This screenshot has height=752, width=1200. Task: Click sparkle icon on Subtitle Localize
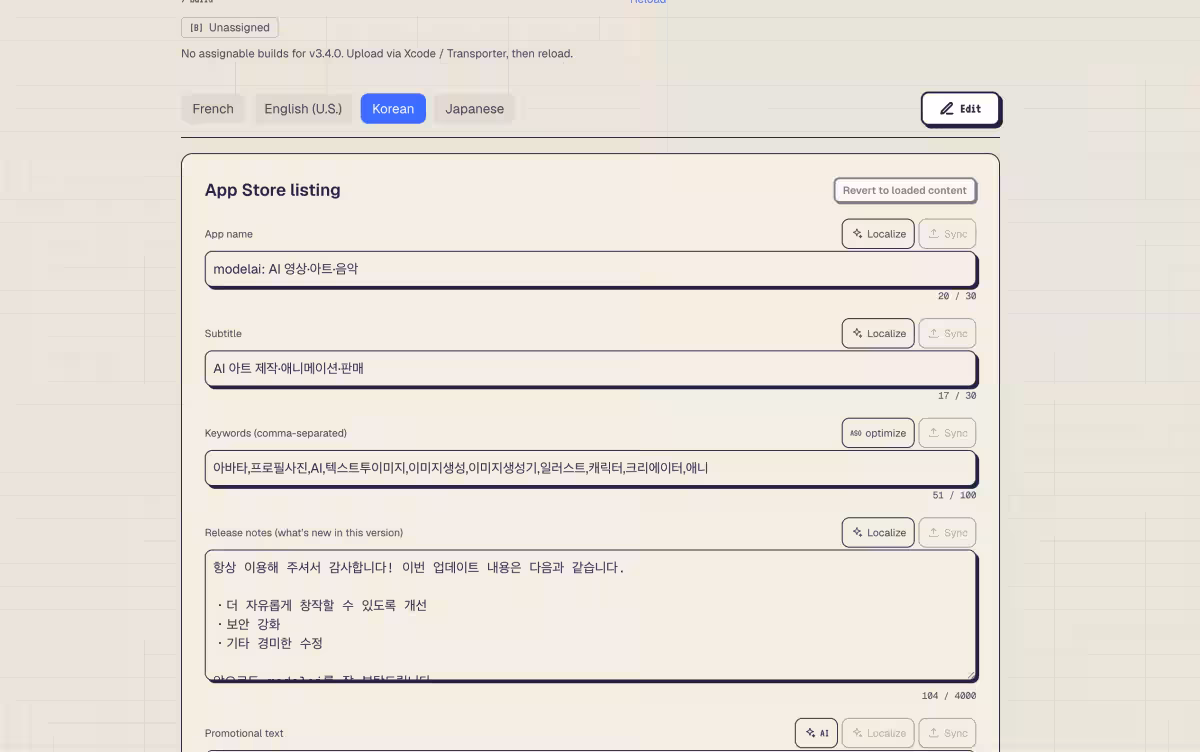tap(858, 334)
